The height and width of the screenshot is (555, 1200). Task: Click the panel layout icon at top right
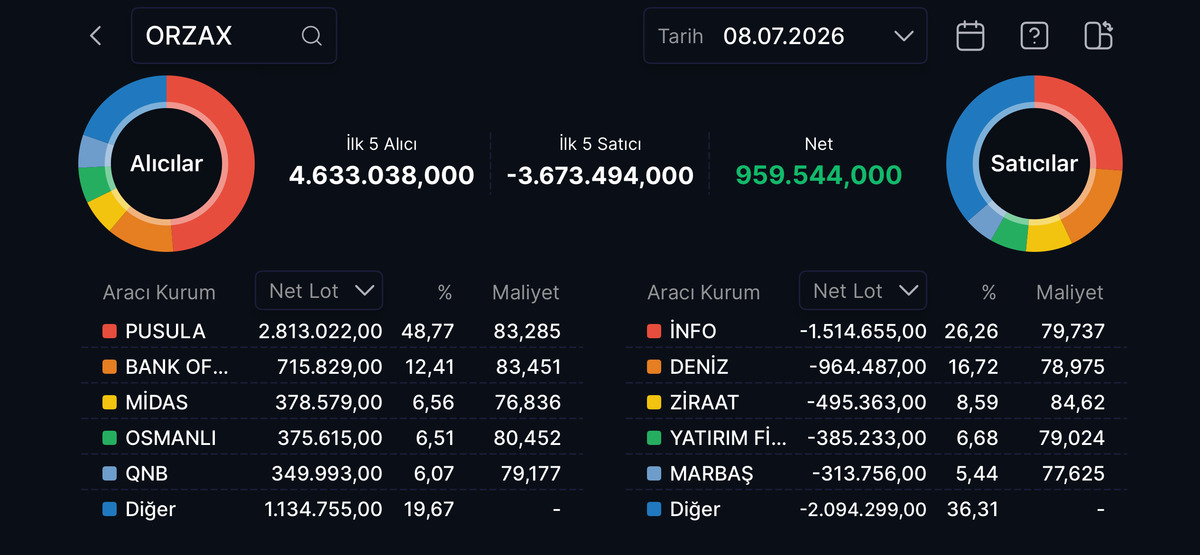[1098, 36]
